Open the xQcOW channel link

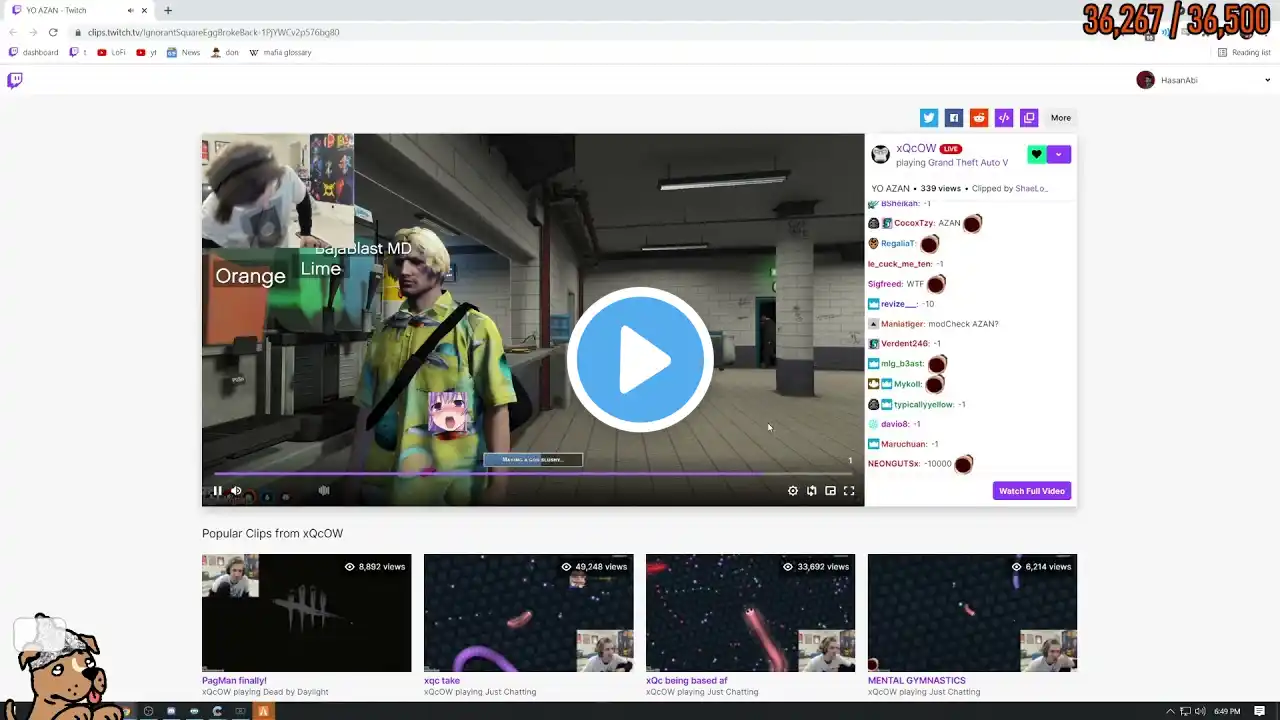tap(916, 148)
